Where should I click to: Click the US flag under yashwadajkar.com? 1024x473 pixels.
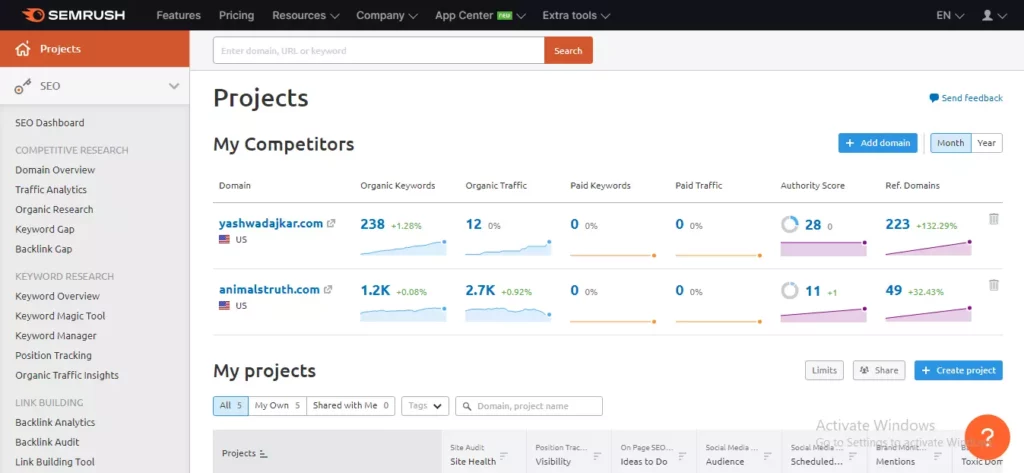(x=225, y=240)
